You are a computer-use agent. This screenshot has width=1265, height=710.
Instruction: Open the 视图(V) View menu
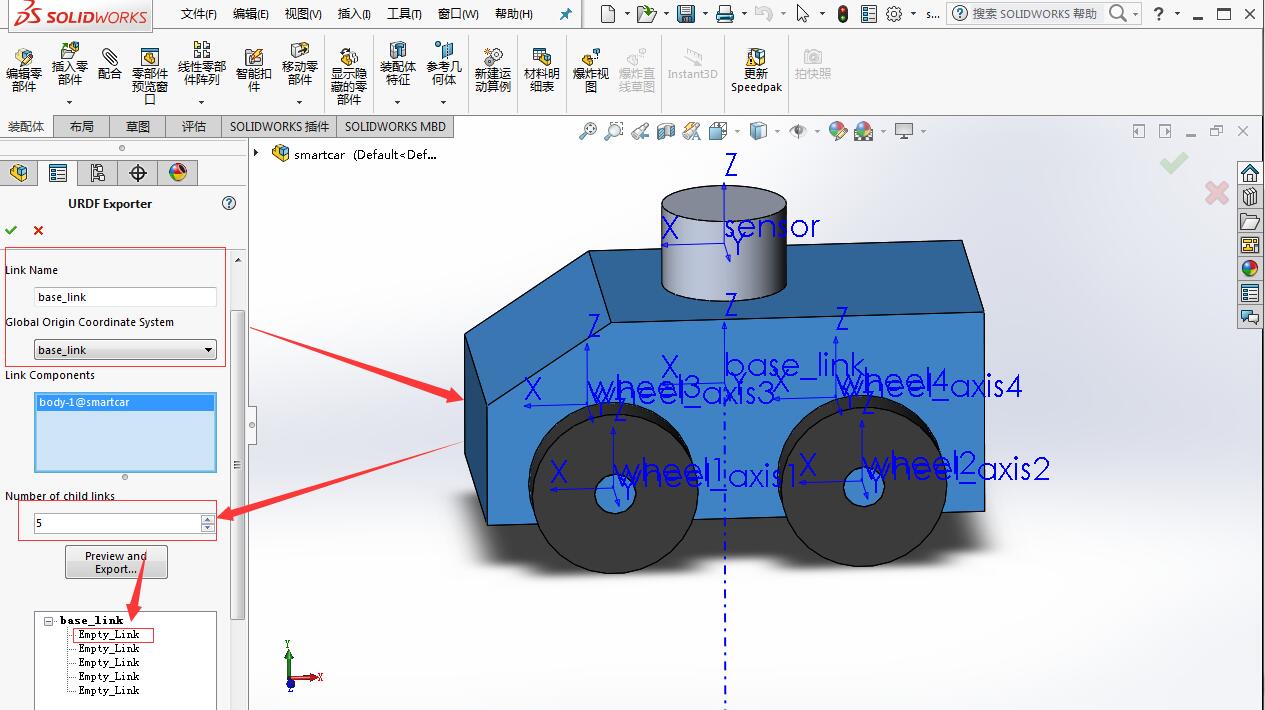point(303,14)
